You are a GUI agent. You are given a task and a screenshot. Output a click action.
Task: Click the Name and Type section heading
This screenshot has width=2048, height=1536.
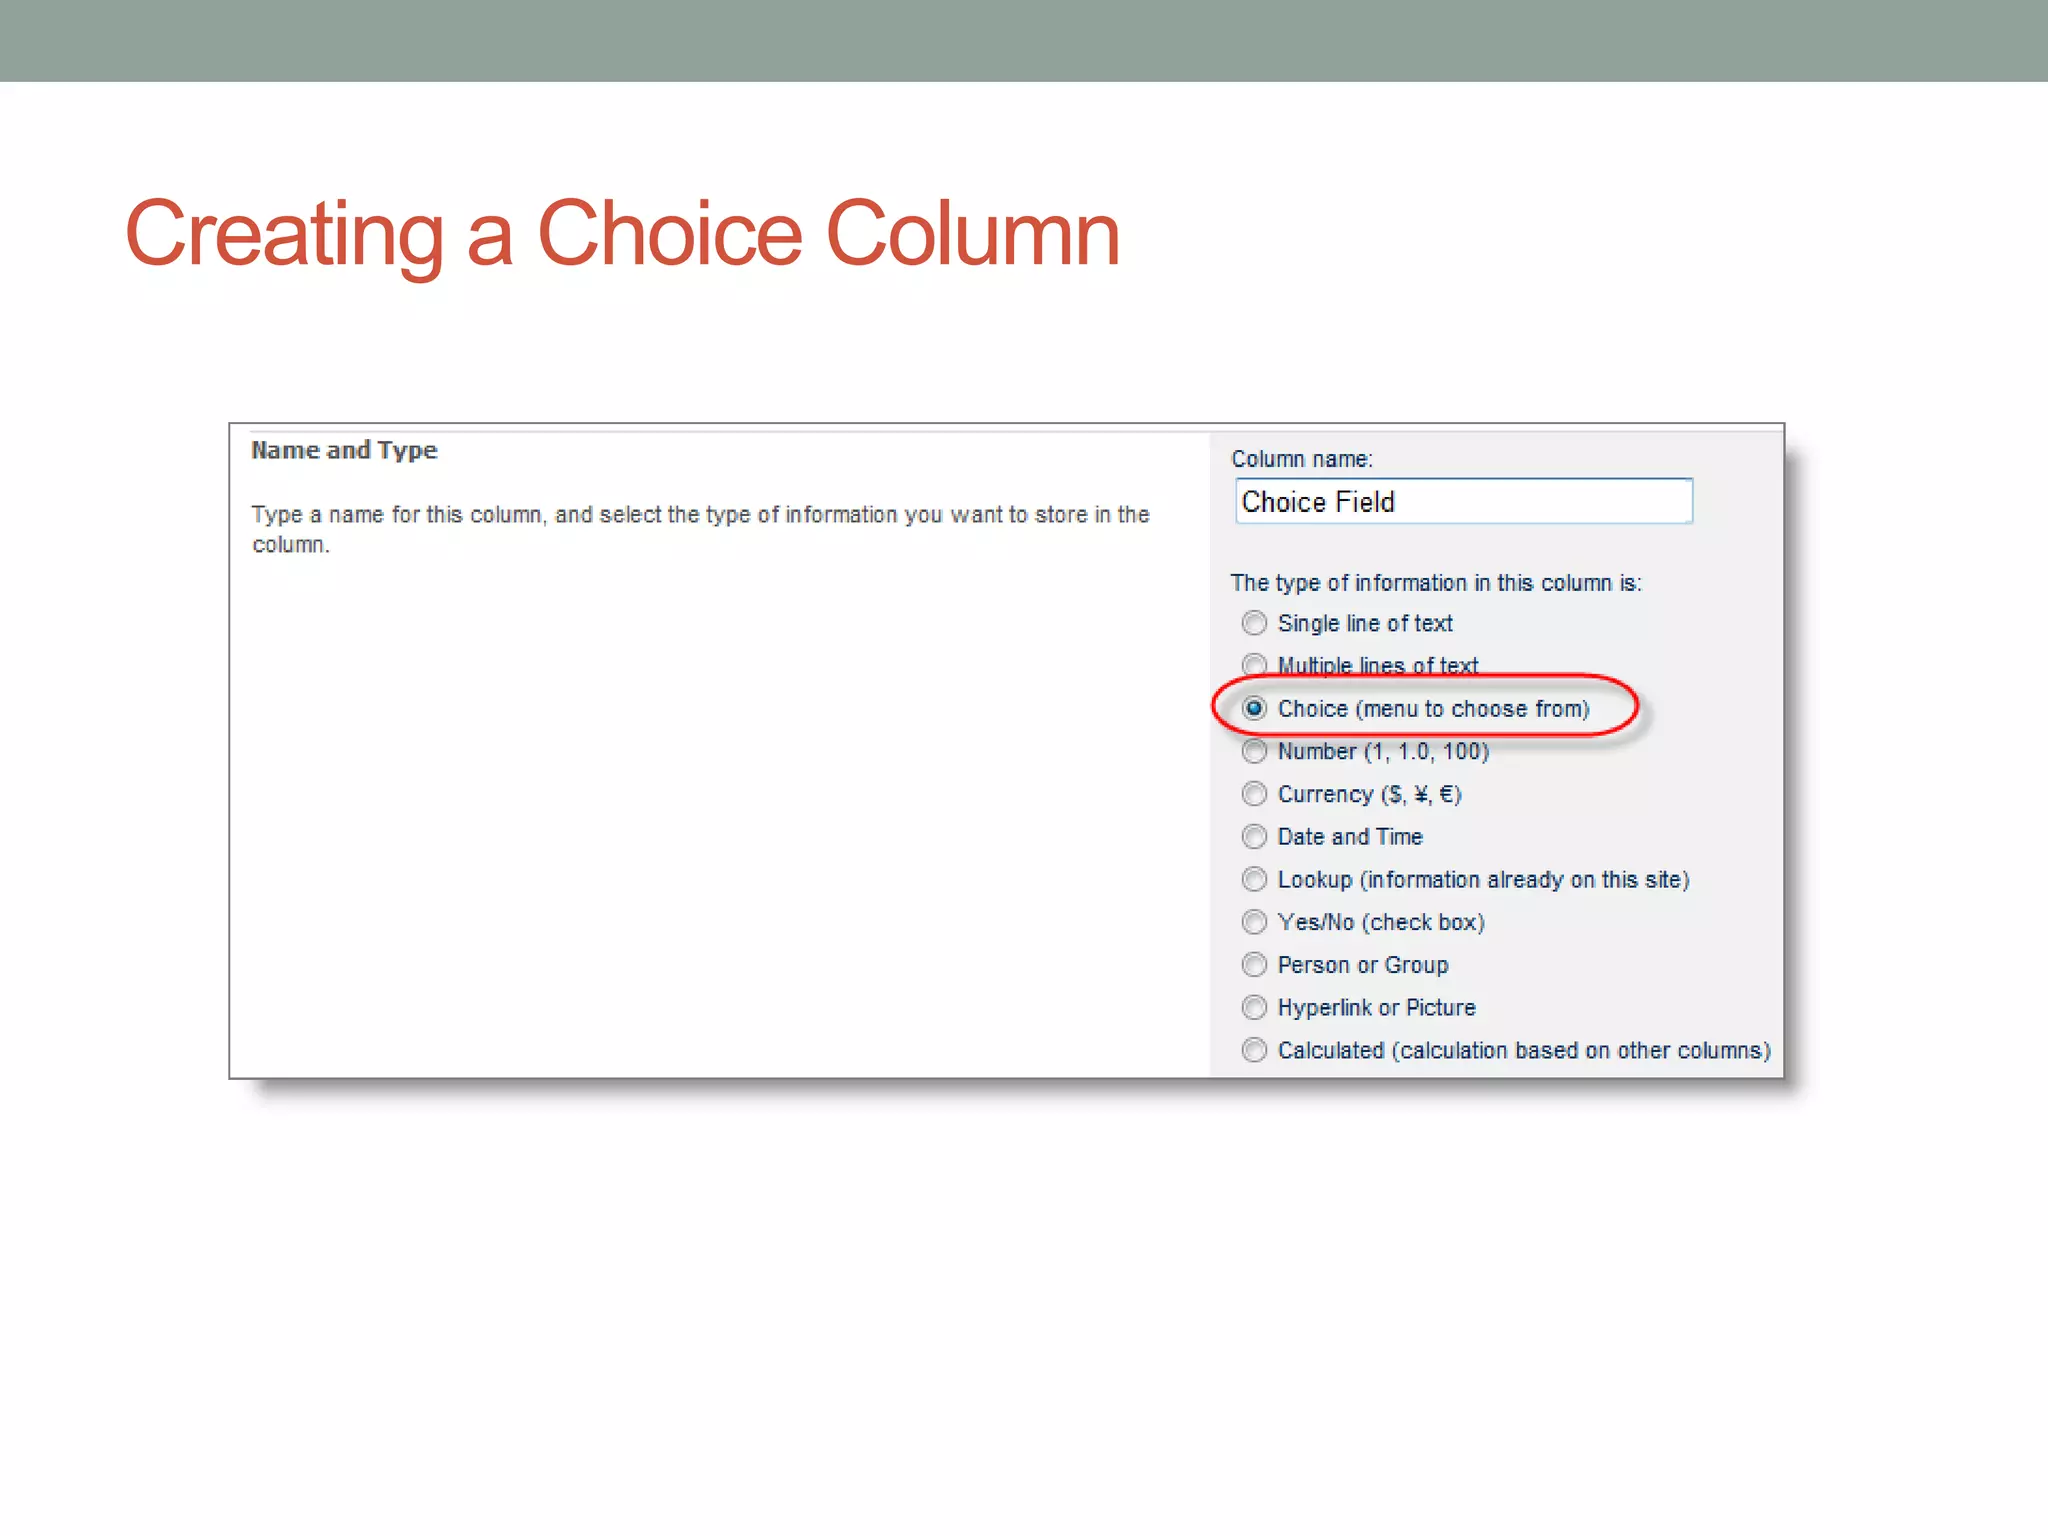[x=344, y=450]
